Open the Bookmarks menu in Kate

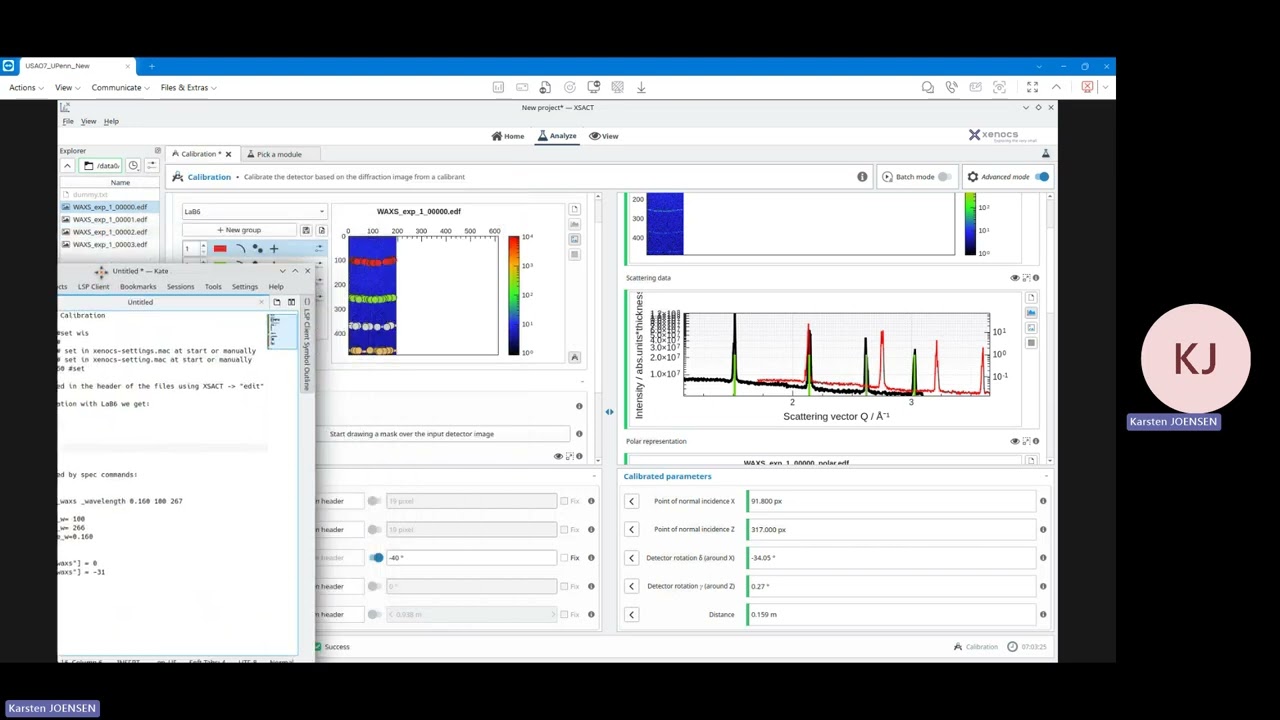point(138,287)
